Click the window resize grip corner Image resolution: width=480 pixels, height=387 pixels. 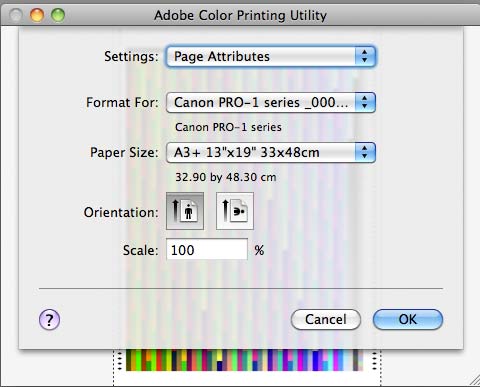pos(473,381)
